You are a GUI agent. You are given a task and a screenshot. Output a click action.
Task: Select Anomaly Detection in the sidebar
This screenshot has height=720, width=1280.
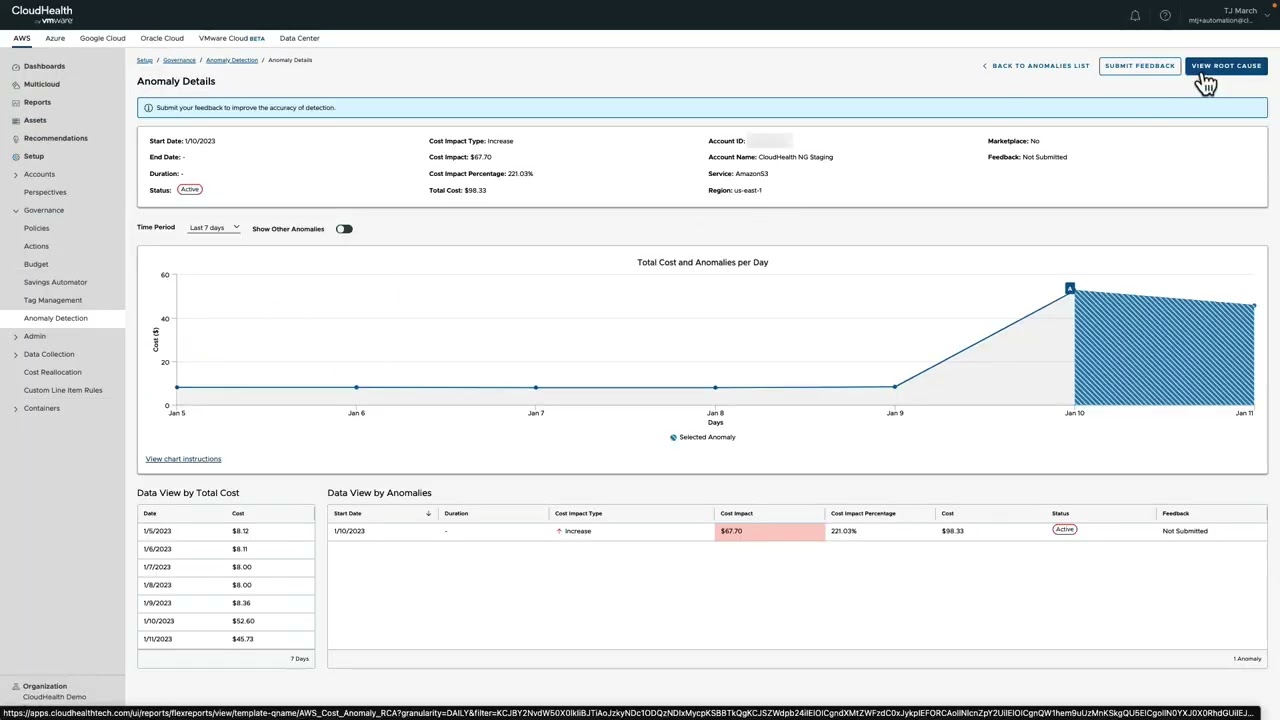tap(56, 318)
